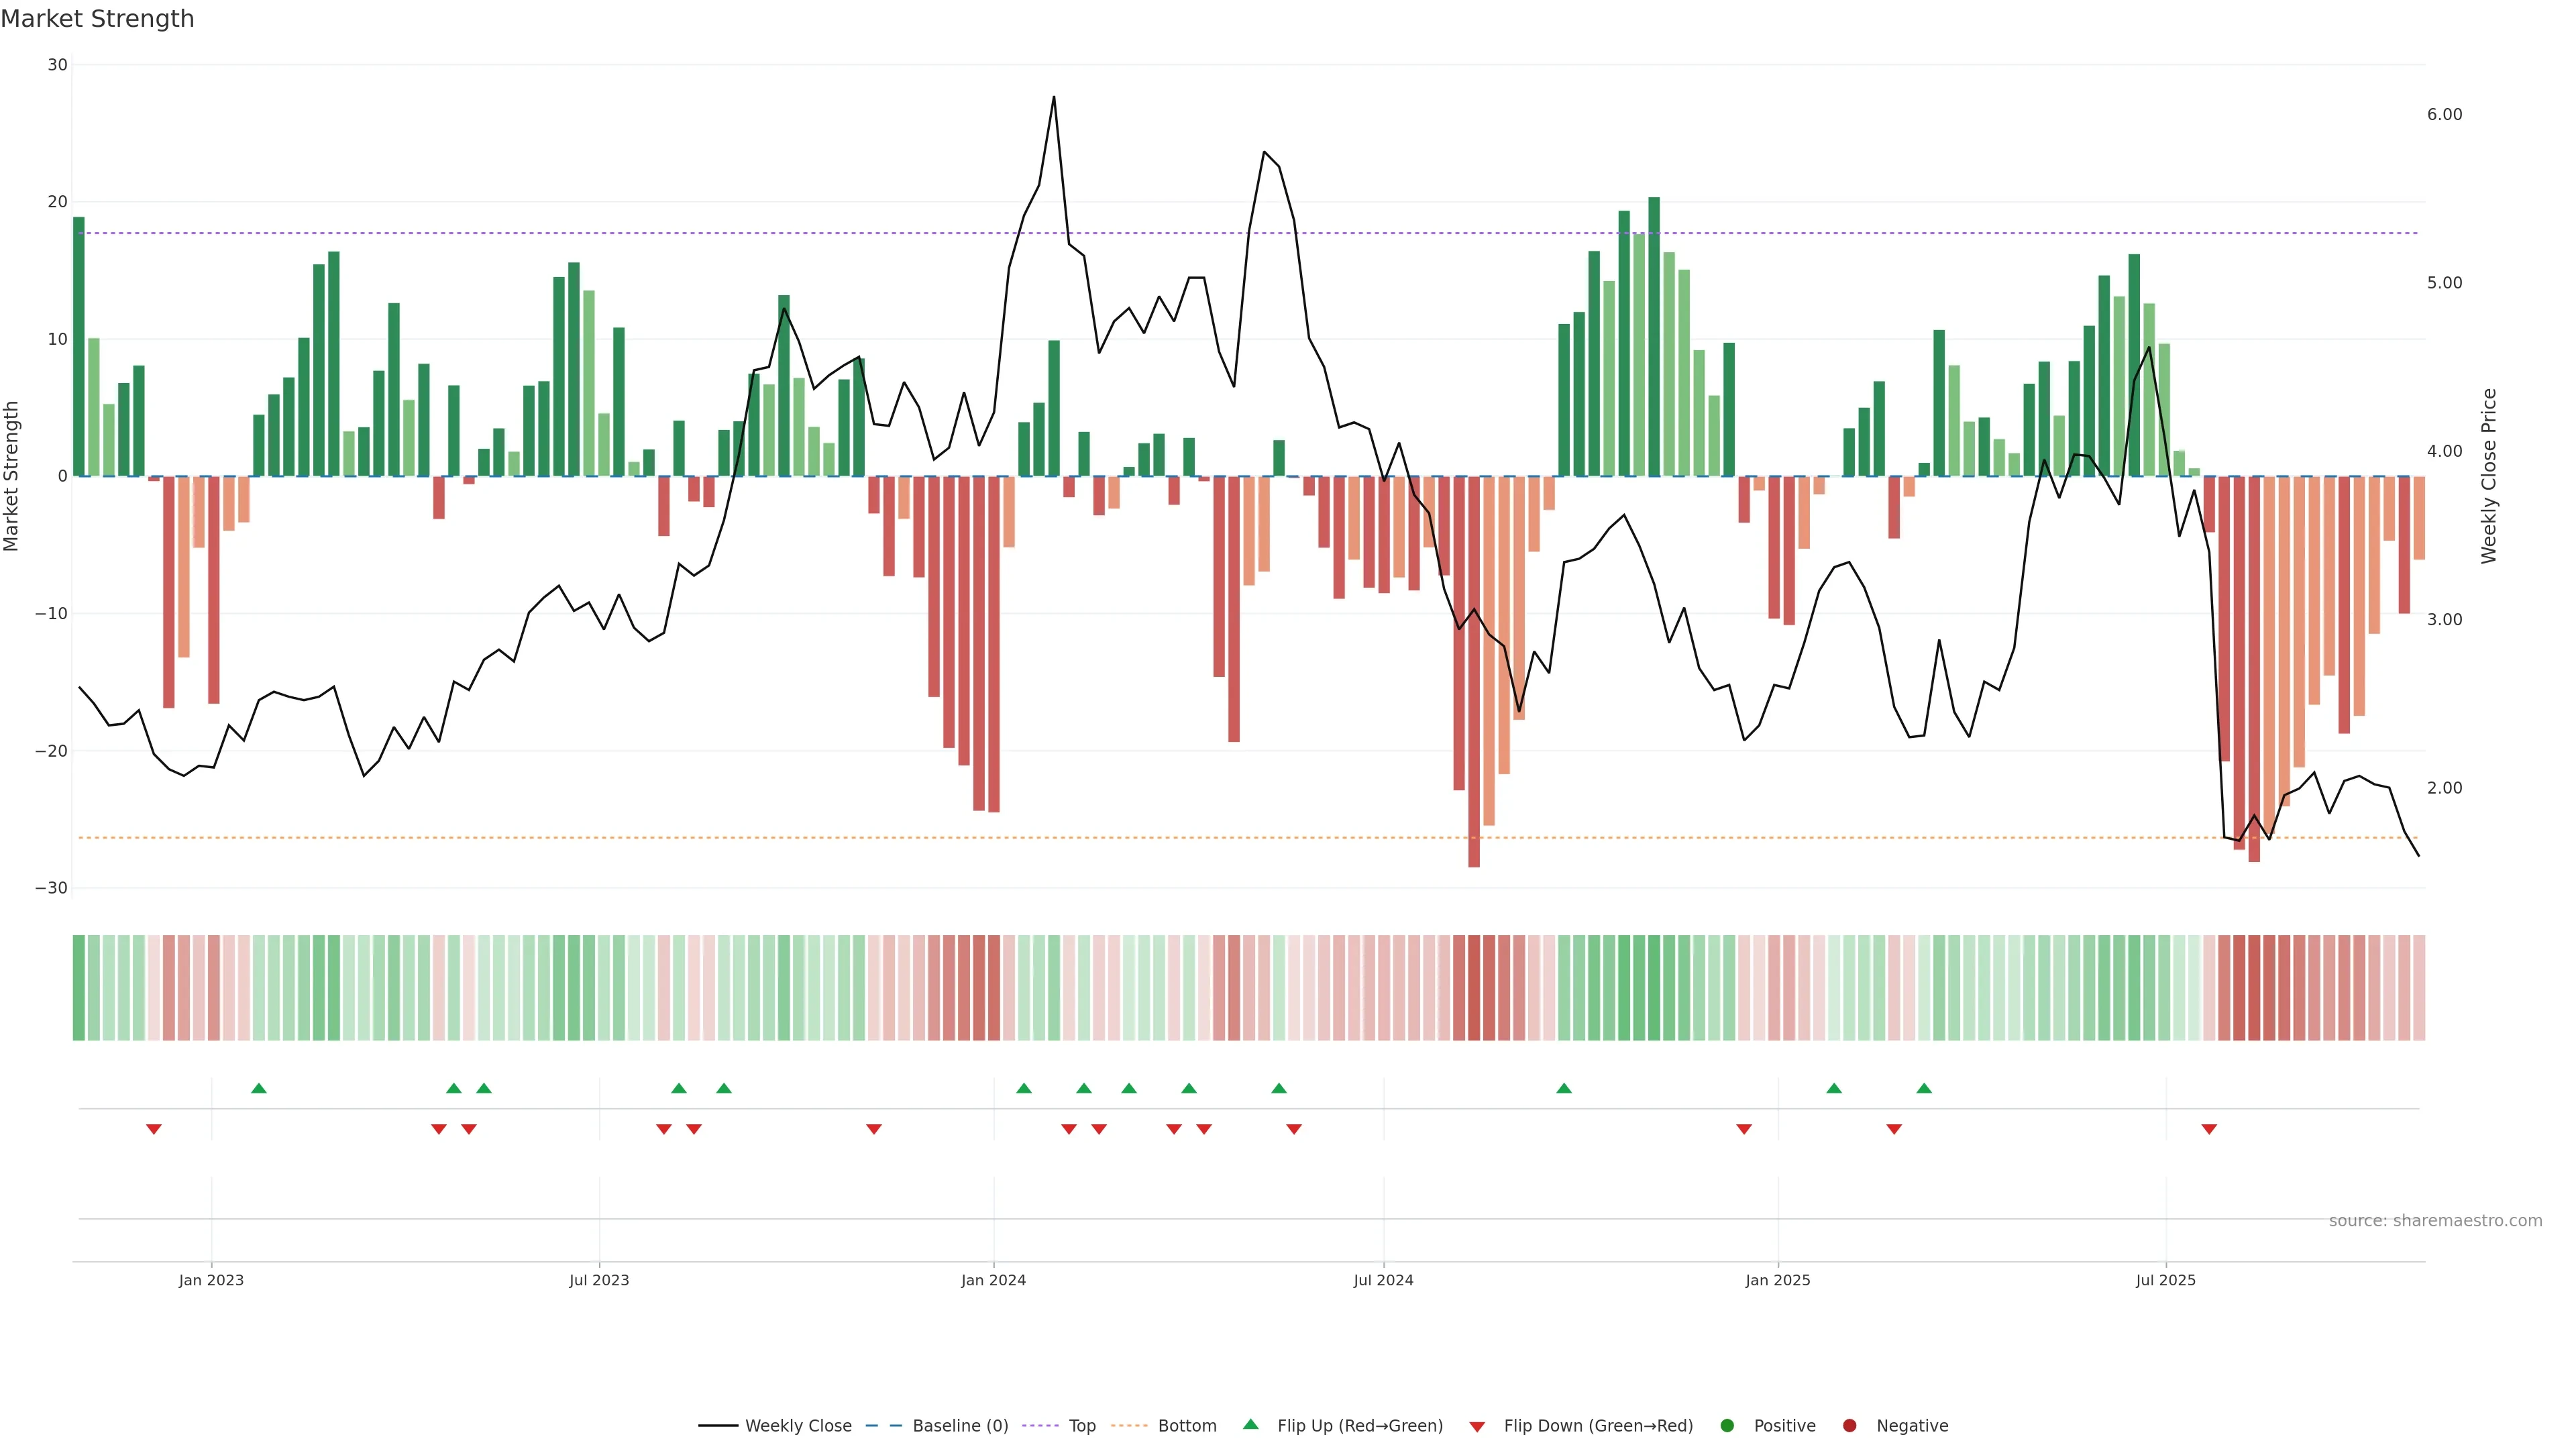The image size is (2576, 1449).
Task: Click green flip-up marker near October 2024
Action: point(1564,1088)
